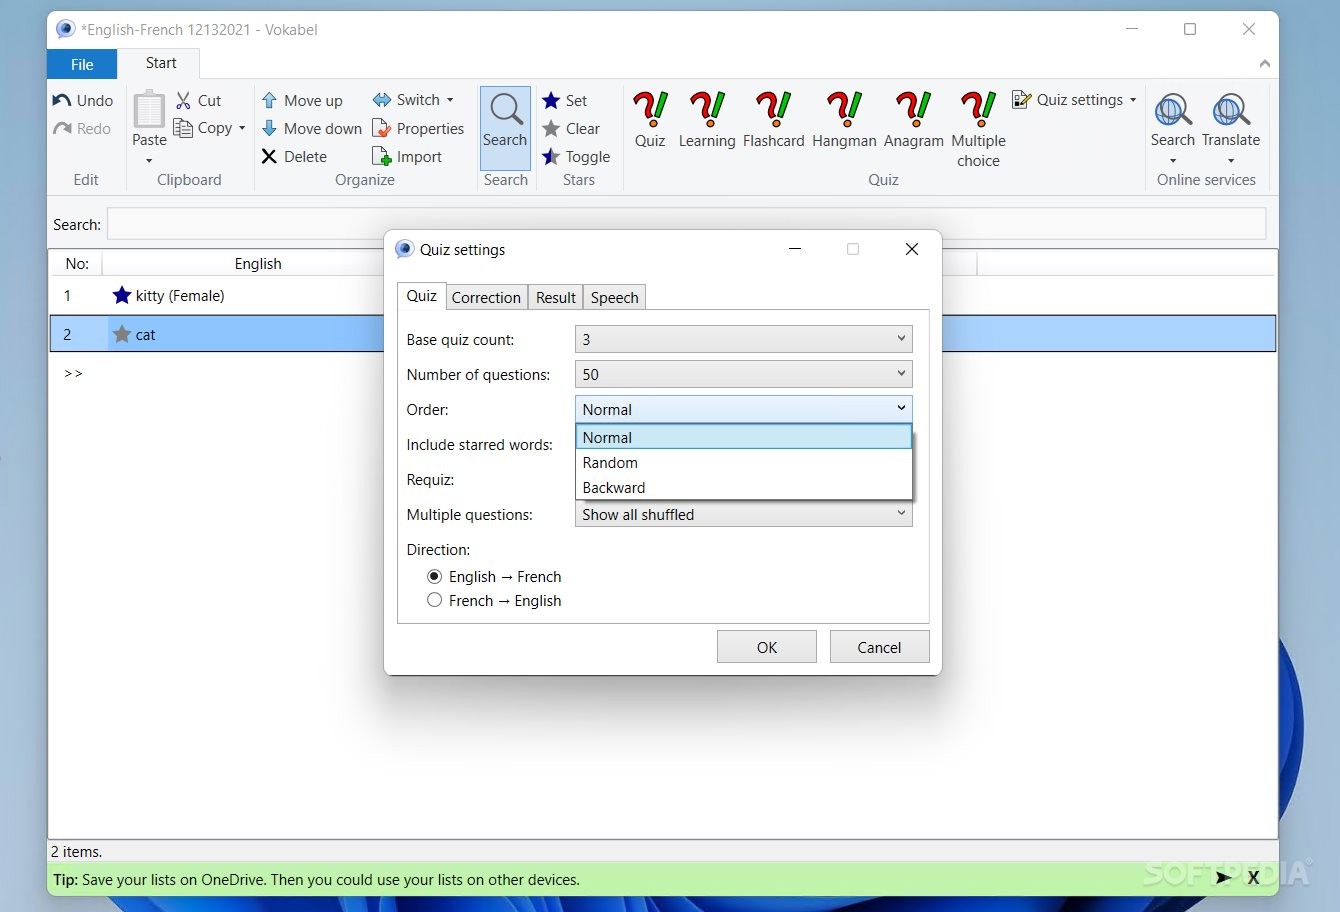Screen dimensions: 1340x912
Task: Undo the last edit
Action: pos(83,100)
